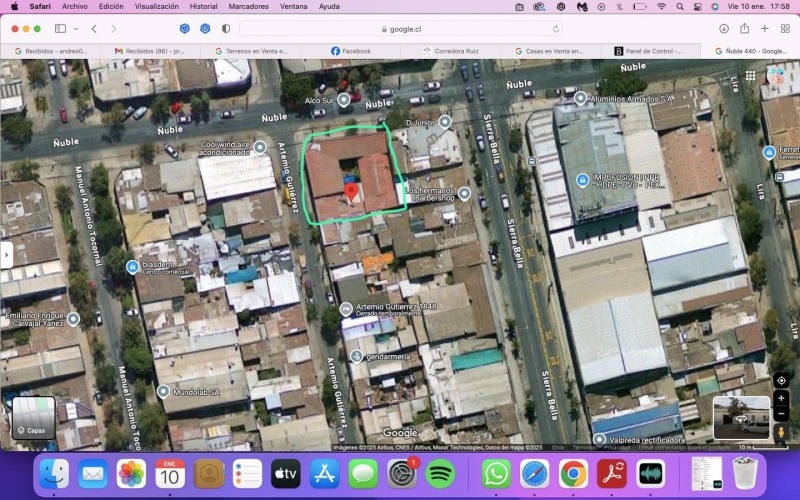
Task: Select Emiliano Enrique Carvajal Yanez marker
Action: tap(73, 319)
